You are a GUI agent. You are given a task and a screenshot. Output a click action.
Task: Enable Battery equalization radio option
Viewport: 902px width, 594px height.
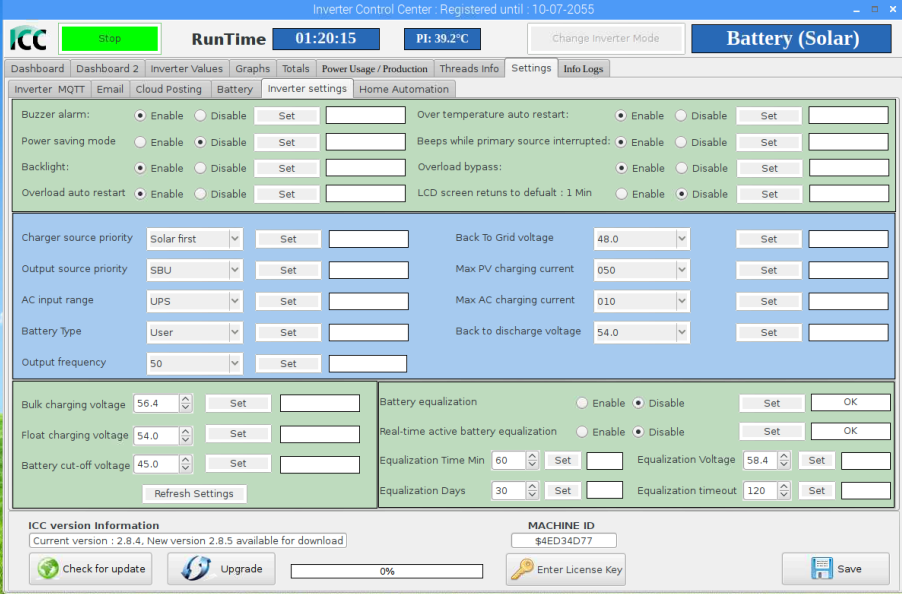tap(582, 403)
